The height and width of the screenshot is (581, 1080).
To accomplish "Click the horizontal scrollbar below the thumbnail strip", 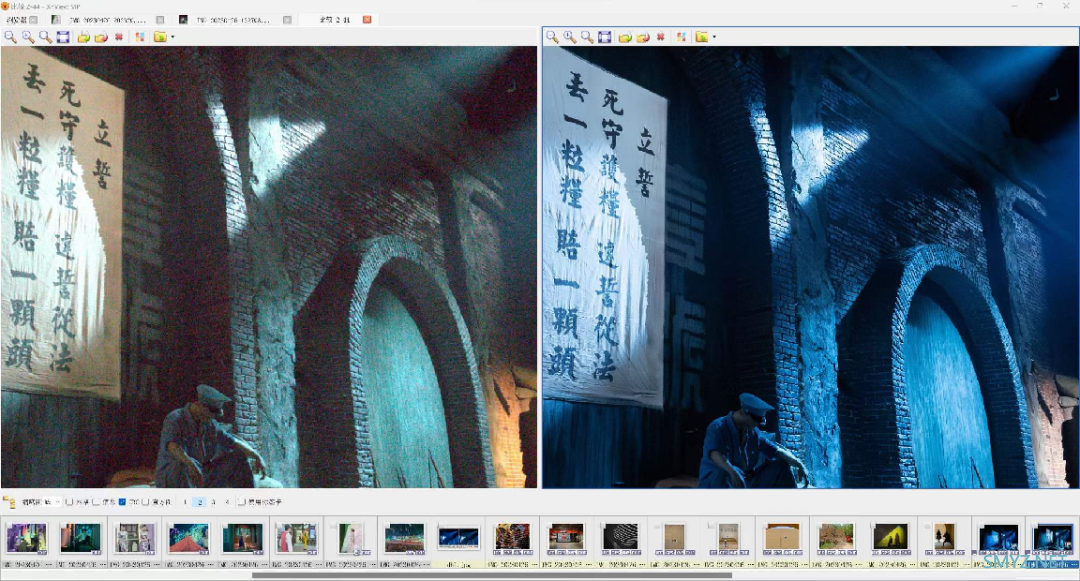I will tap(490, 575).
